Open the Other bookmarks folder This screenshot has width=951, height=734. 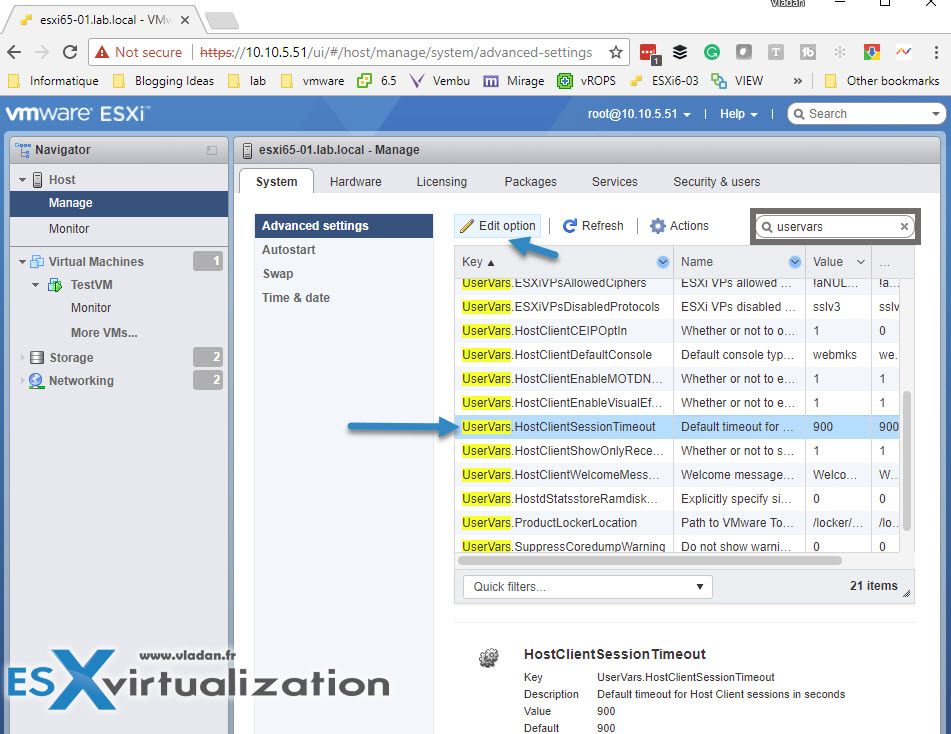(882, 81)
